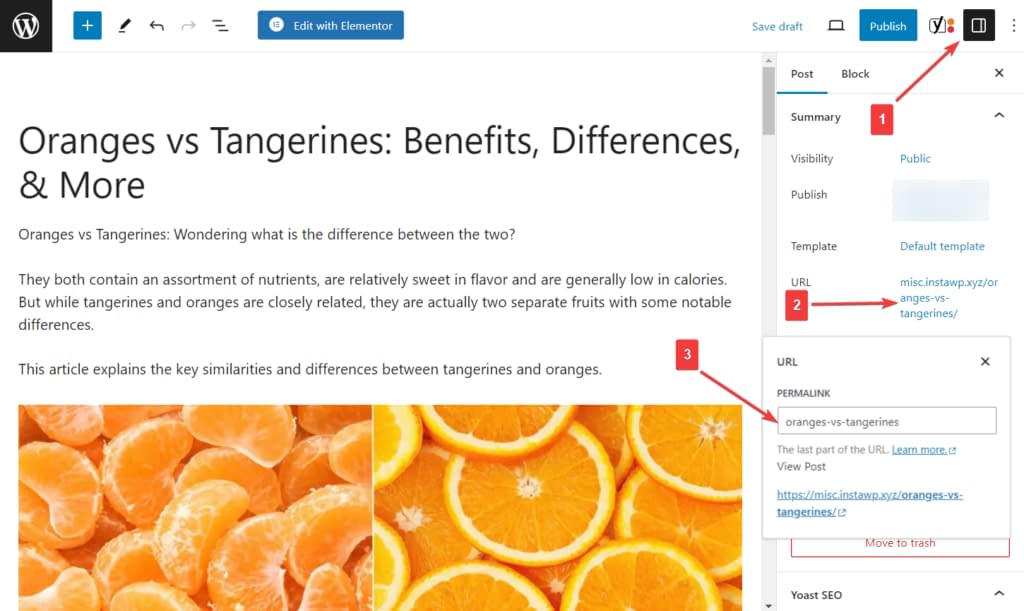
Task: Close the URL popover
Action: pyautogui.click(x=985, y=361)
